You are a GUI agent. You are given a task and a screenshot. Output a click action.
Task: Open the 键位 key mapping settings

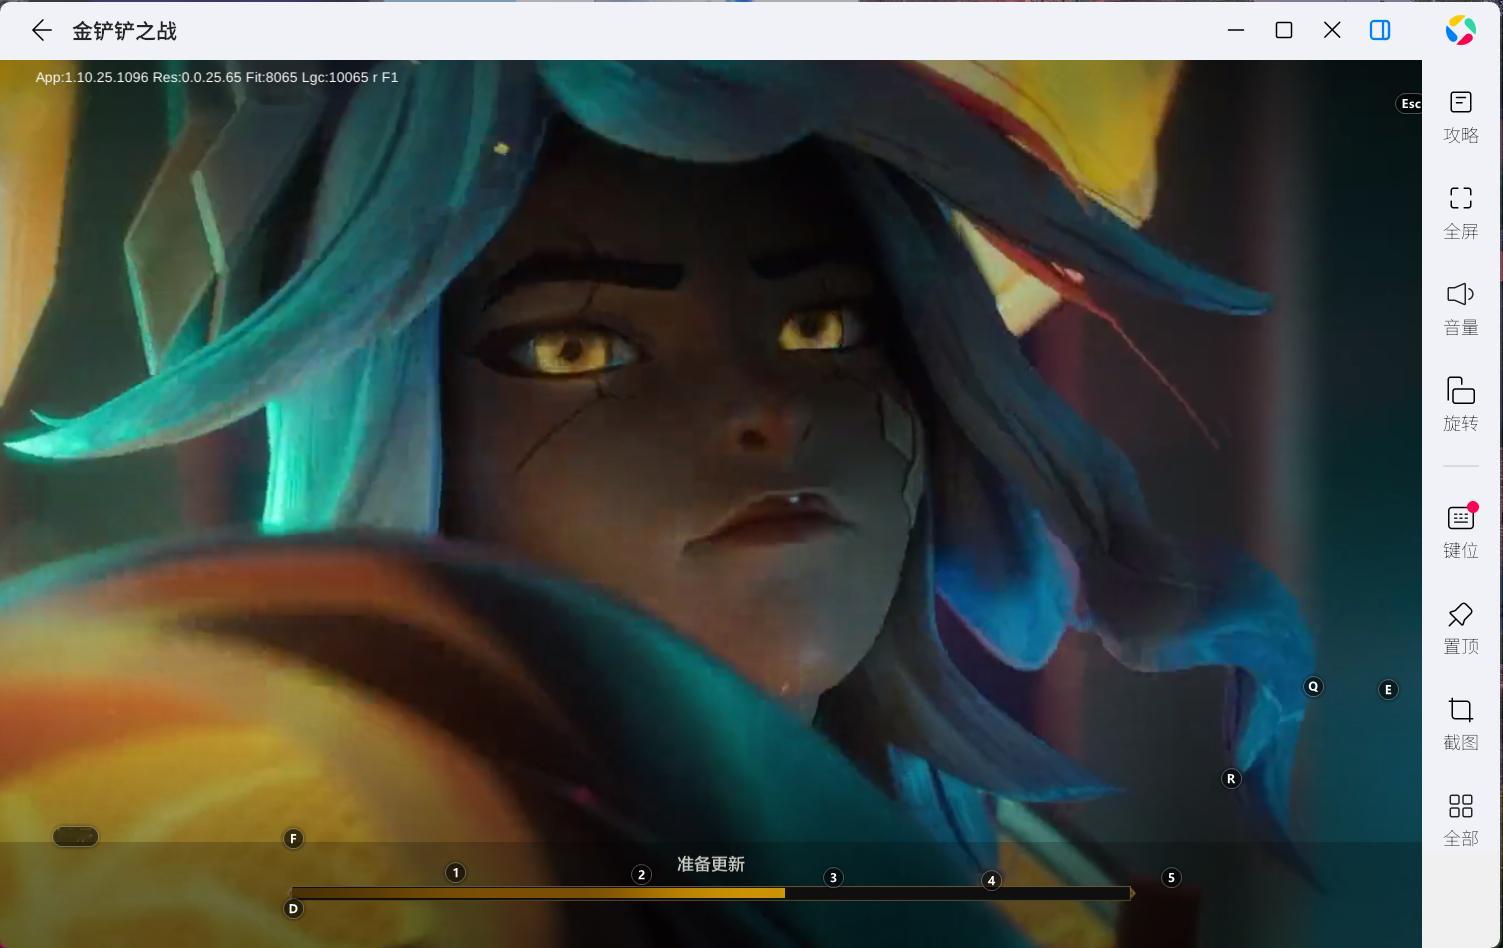pyautogui.click(x=1461, y=531)
